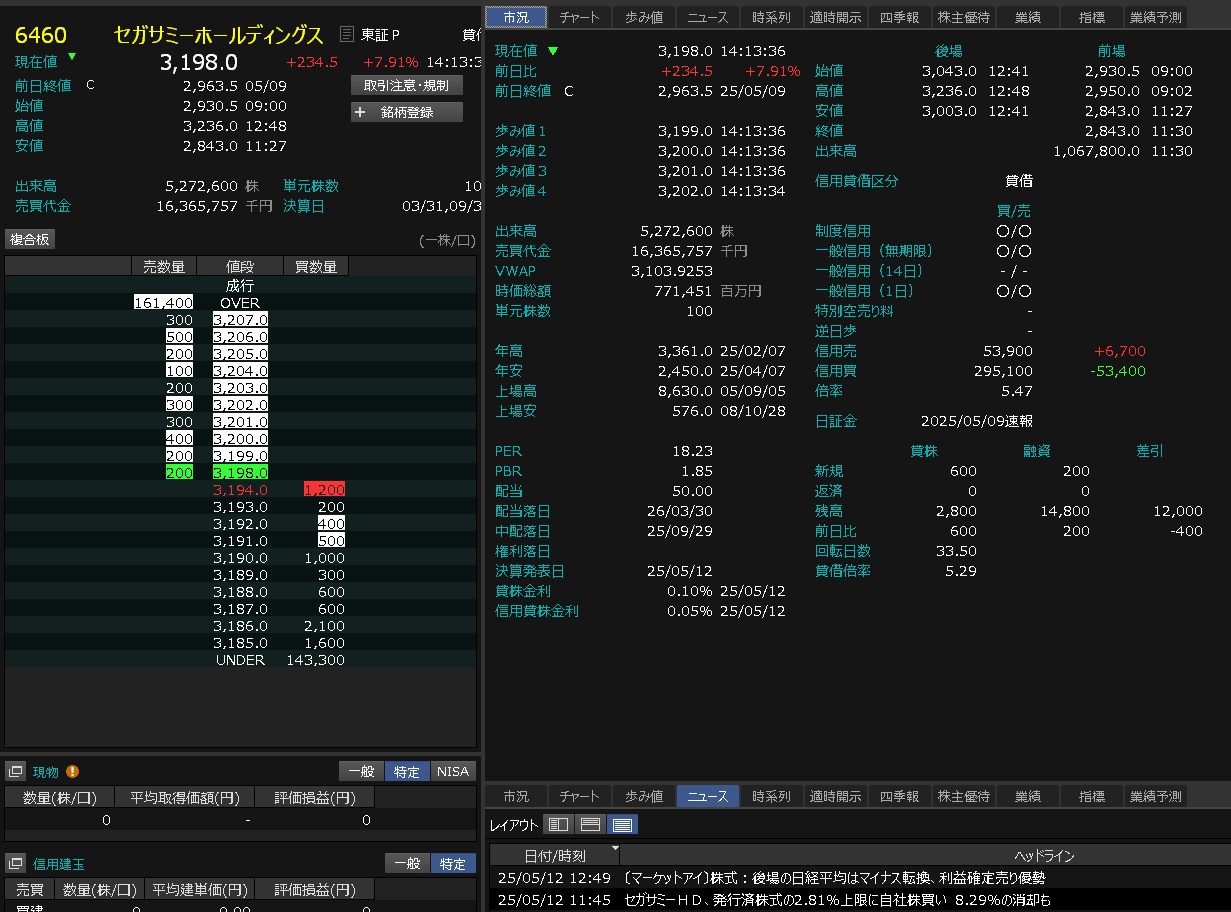Select the side-by-side split layout icon
This screenshot has width=1231, height=912.
559,824
